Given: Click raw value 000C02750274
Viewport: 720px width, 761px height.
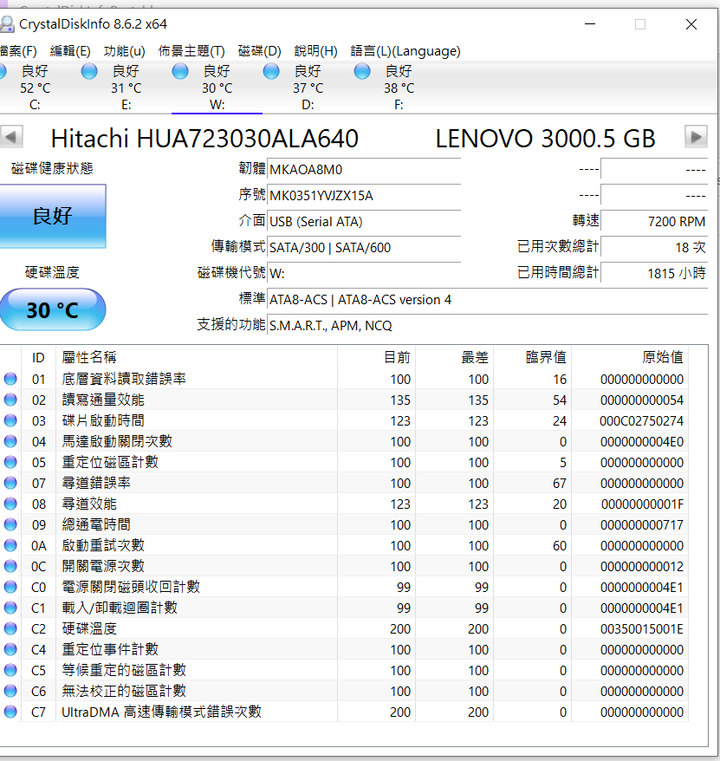Looking at the screenshot, I should [641, 421].
